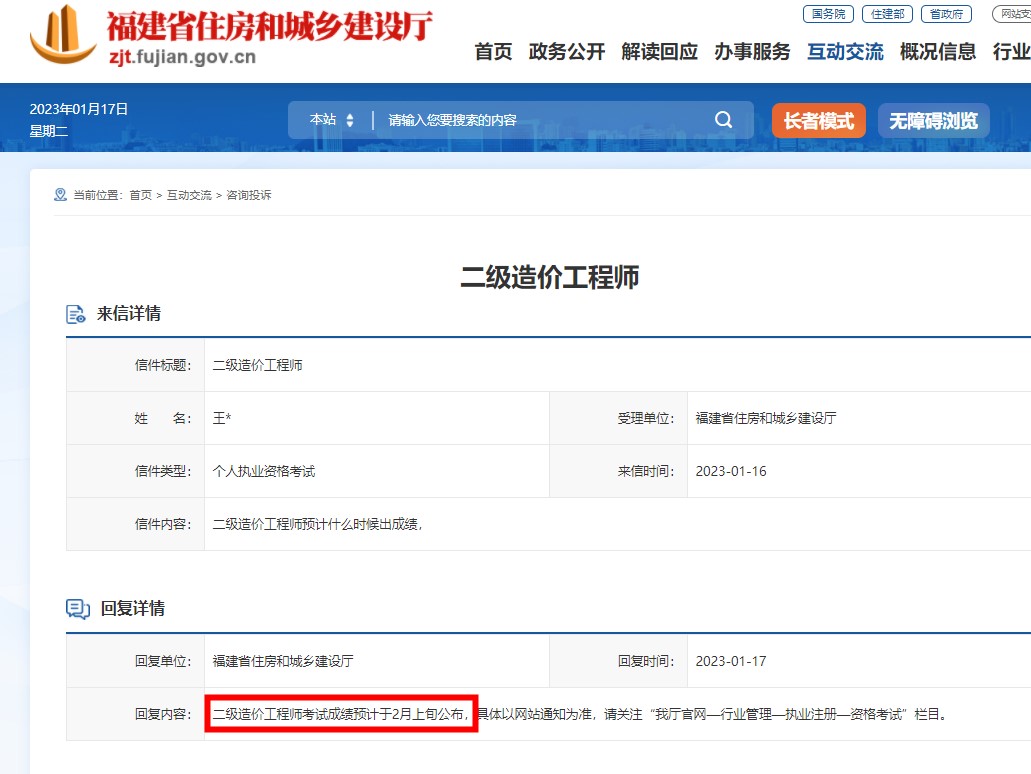
Task: Enable 长者模式 senior mode
Action: tap(818, 121)
